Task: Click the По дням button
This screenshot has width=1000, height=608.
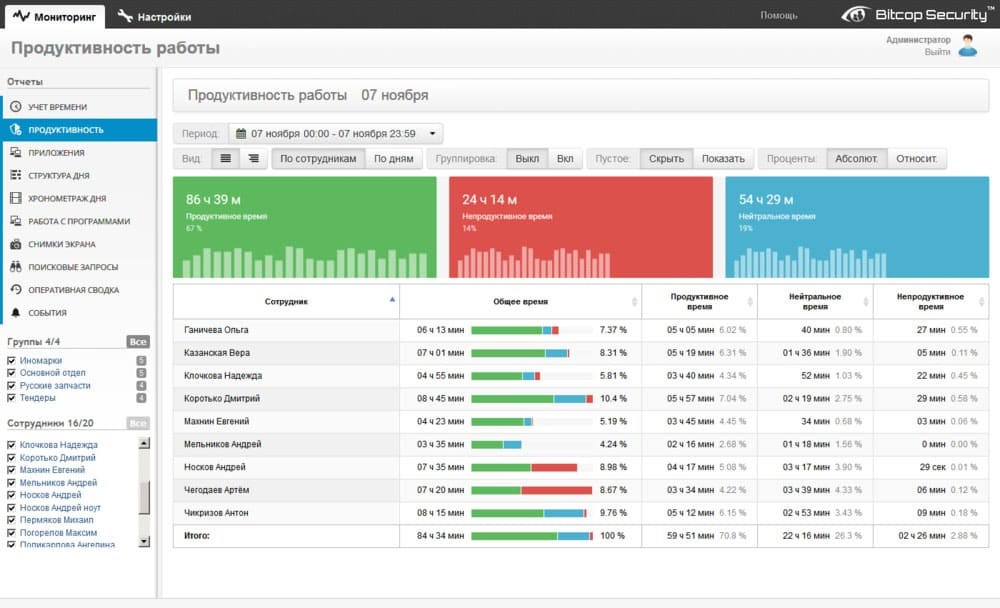Action: tap(393, 158)
